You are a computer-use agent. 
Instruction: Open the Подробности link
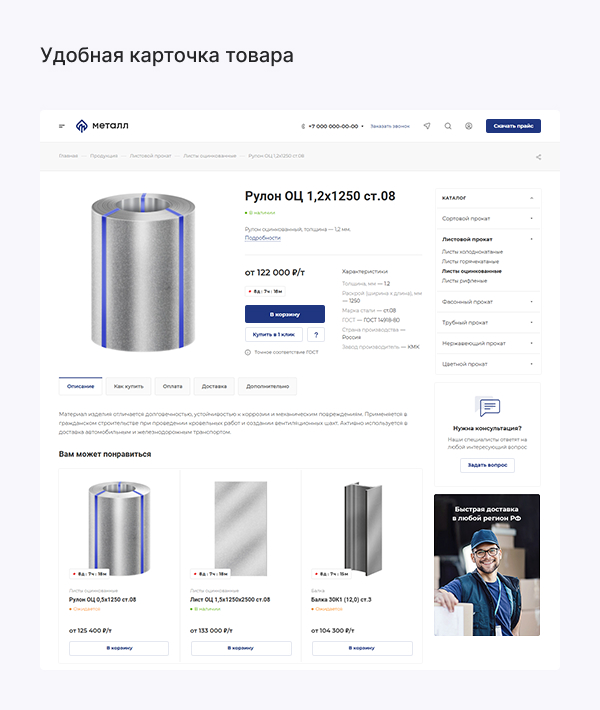[263, 238]
